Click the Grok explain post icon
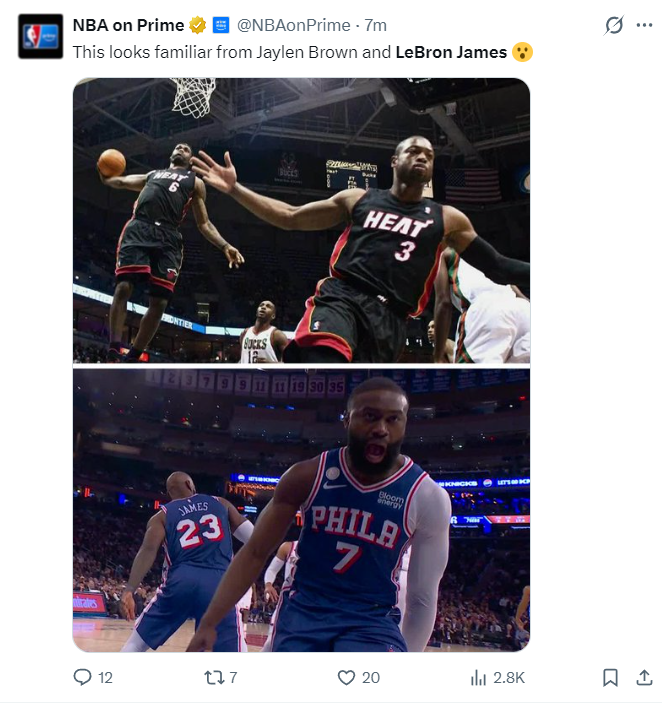Screen dimensions: 662x704 pos(613,25)
